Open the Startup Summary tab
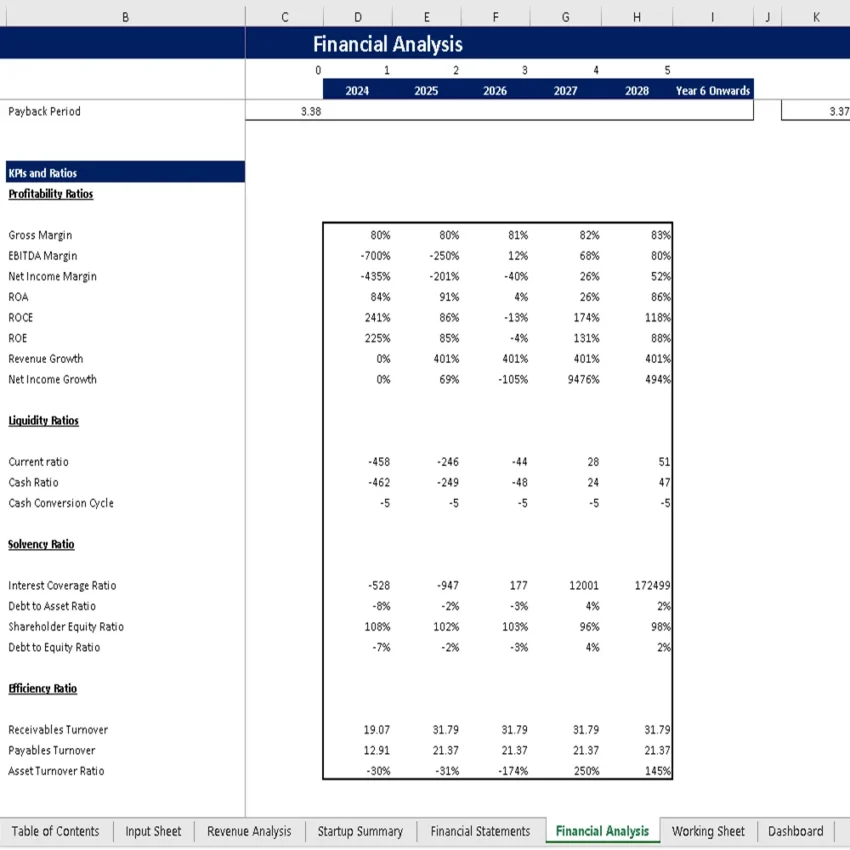The height and width of the screenshot is (850, 850). 360,831
